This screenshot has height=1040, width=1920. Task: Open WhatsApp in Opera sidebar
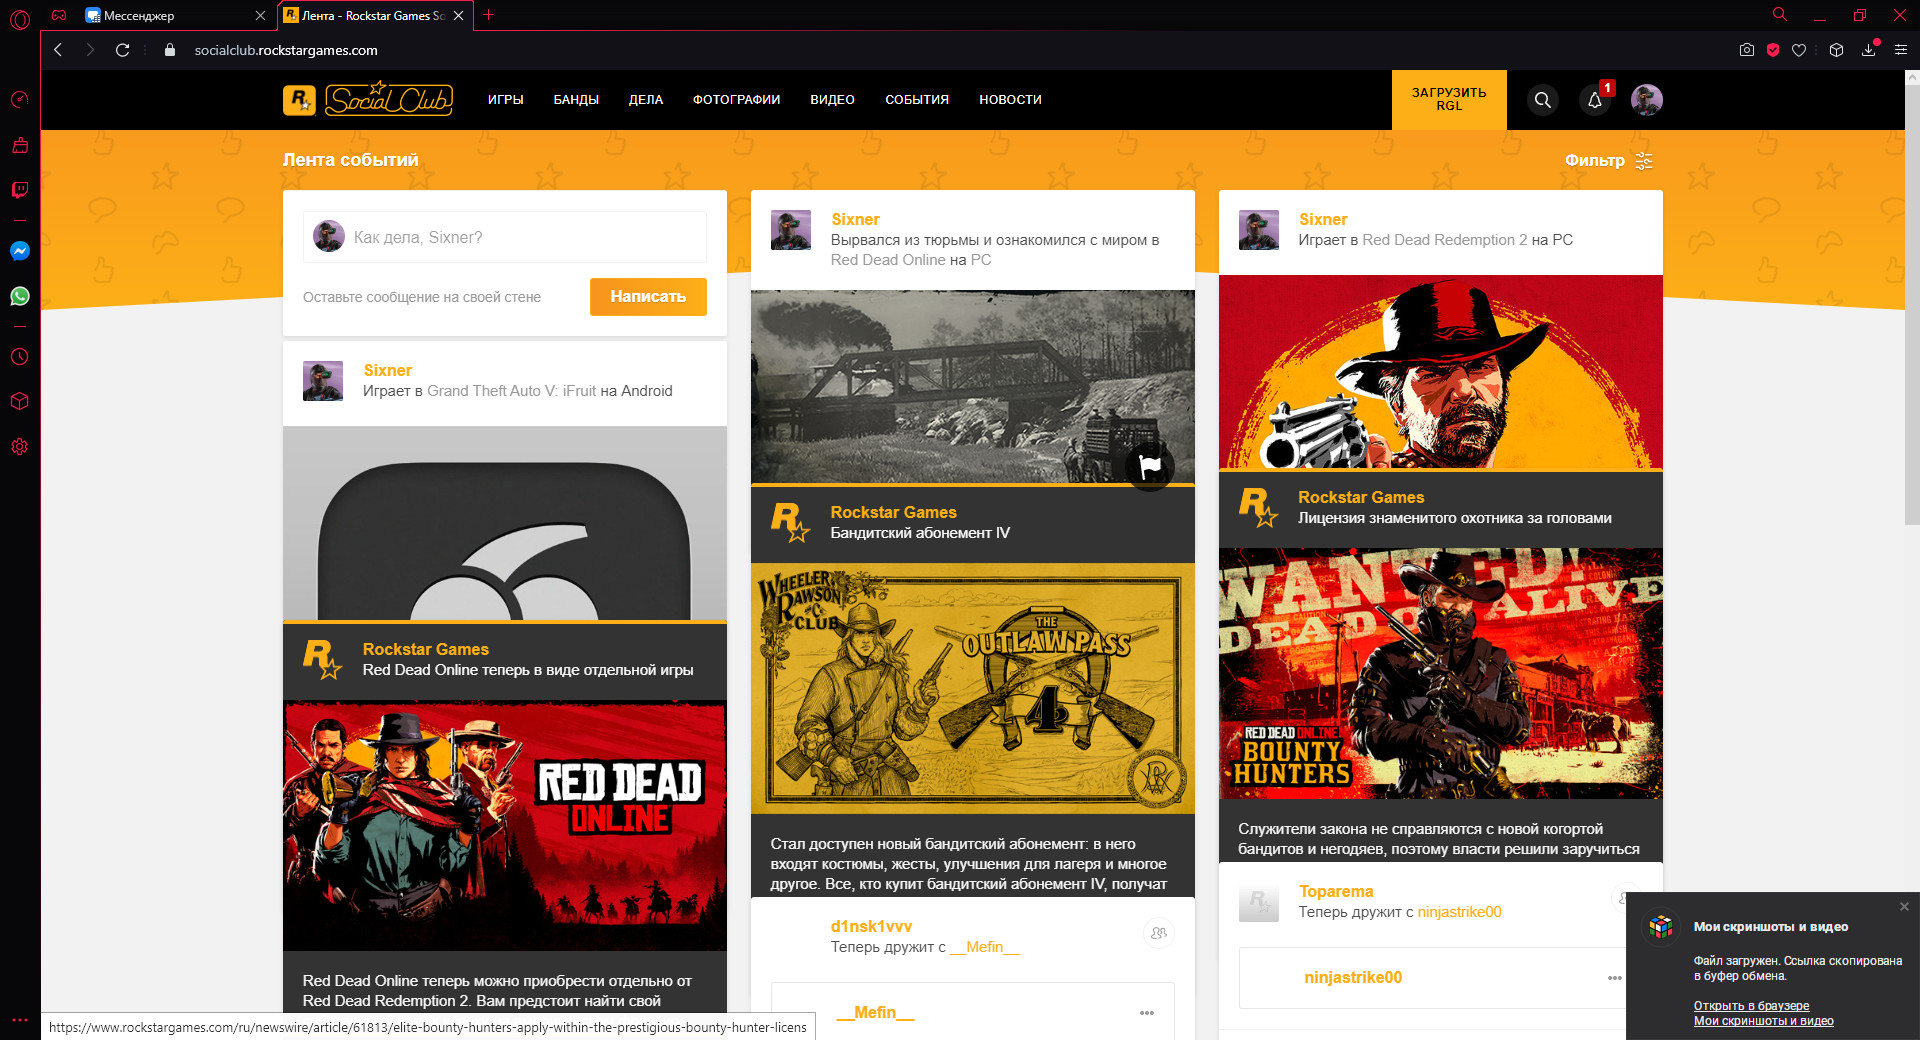20,296
